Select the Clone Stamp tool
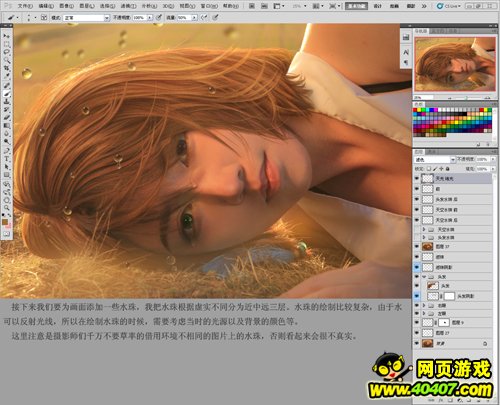 pos(7,102)
